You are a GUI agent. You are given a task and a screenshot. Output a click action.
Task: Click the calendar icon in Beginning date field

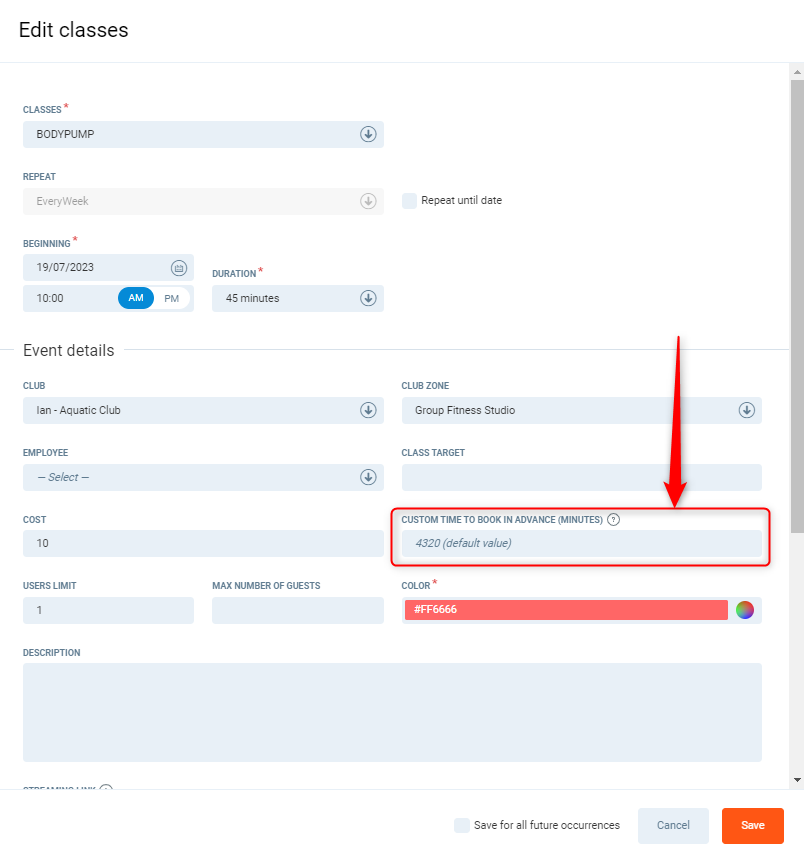pyautogui.click(x=178, y=268)
